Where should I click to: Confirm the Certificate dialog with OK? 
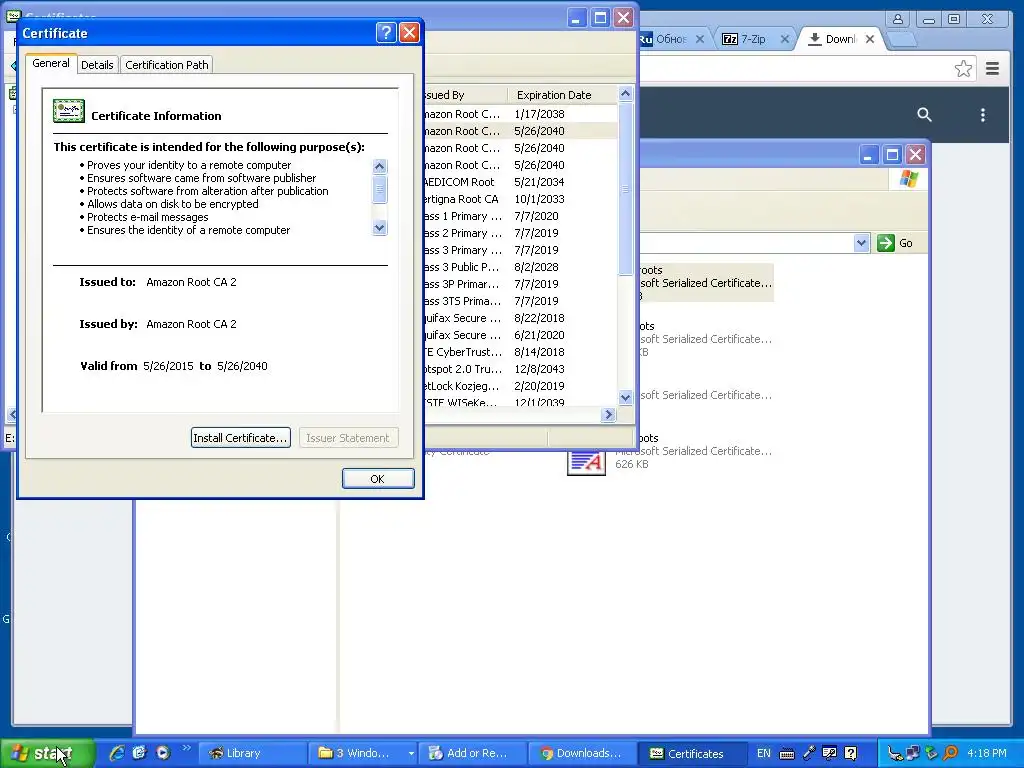click(377, 479)
